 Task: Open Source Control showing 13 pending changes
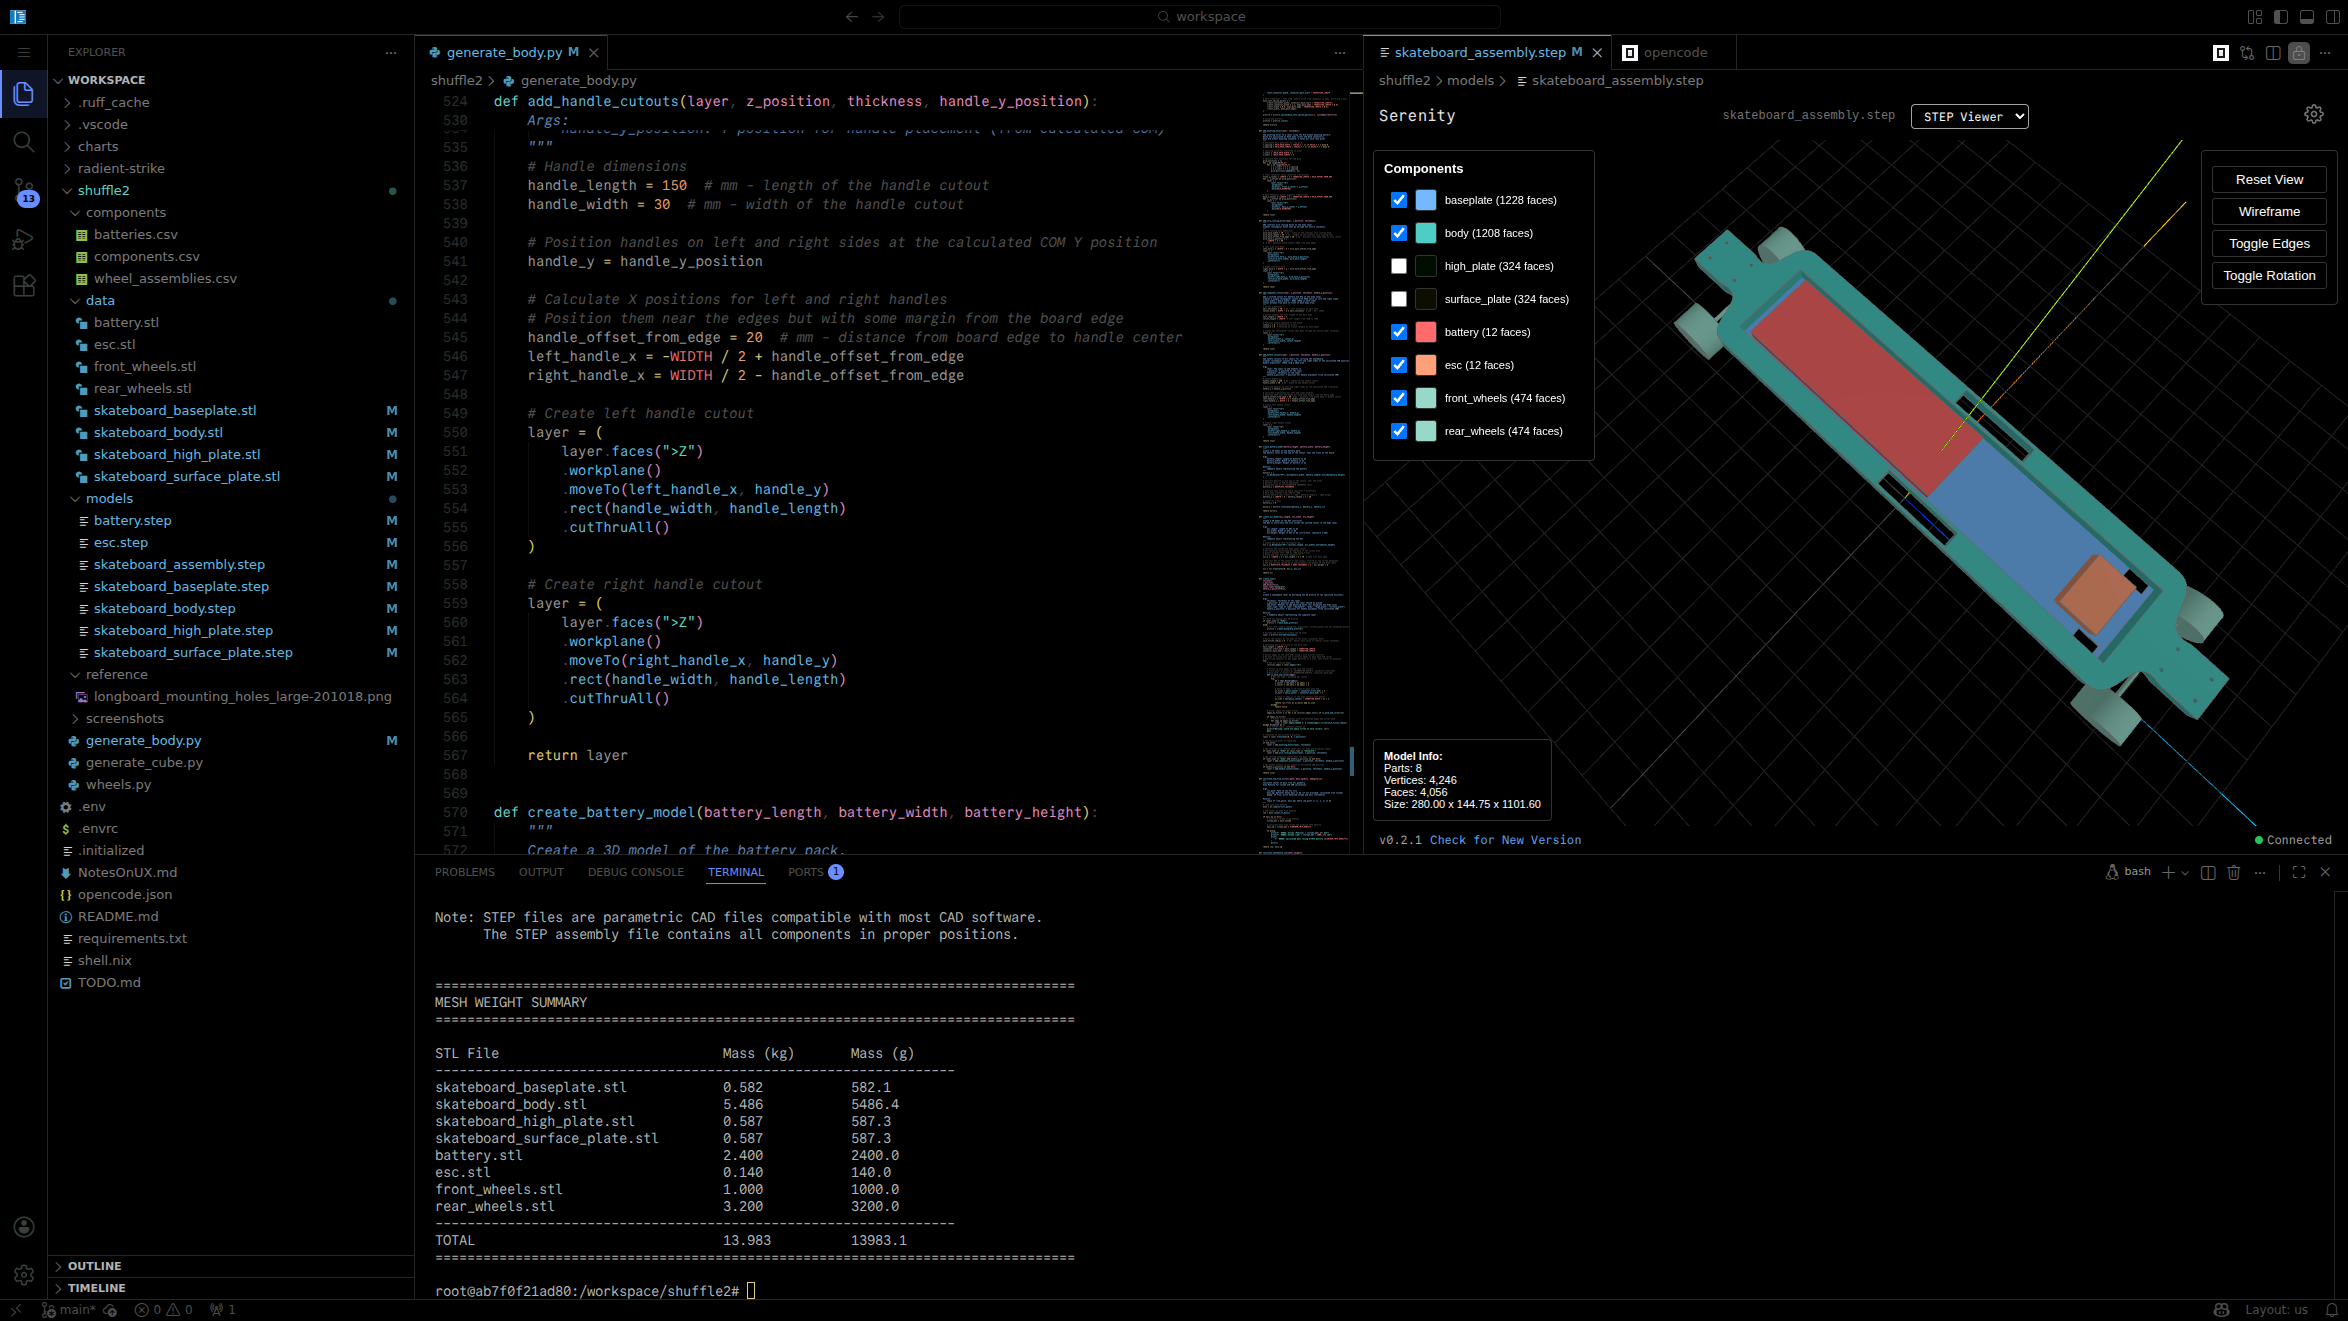24,190
